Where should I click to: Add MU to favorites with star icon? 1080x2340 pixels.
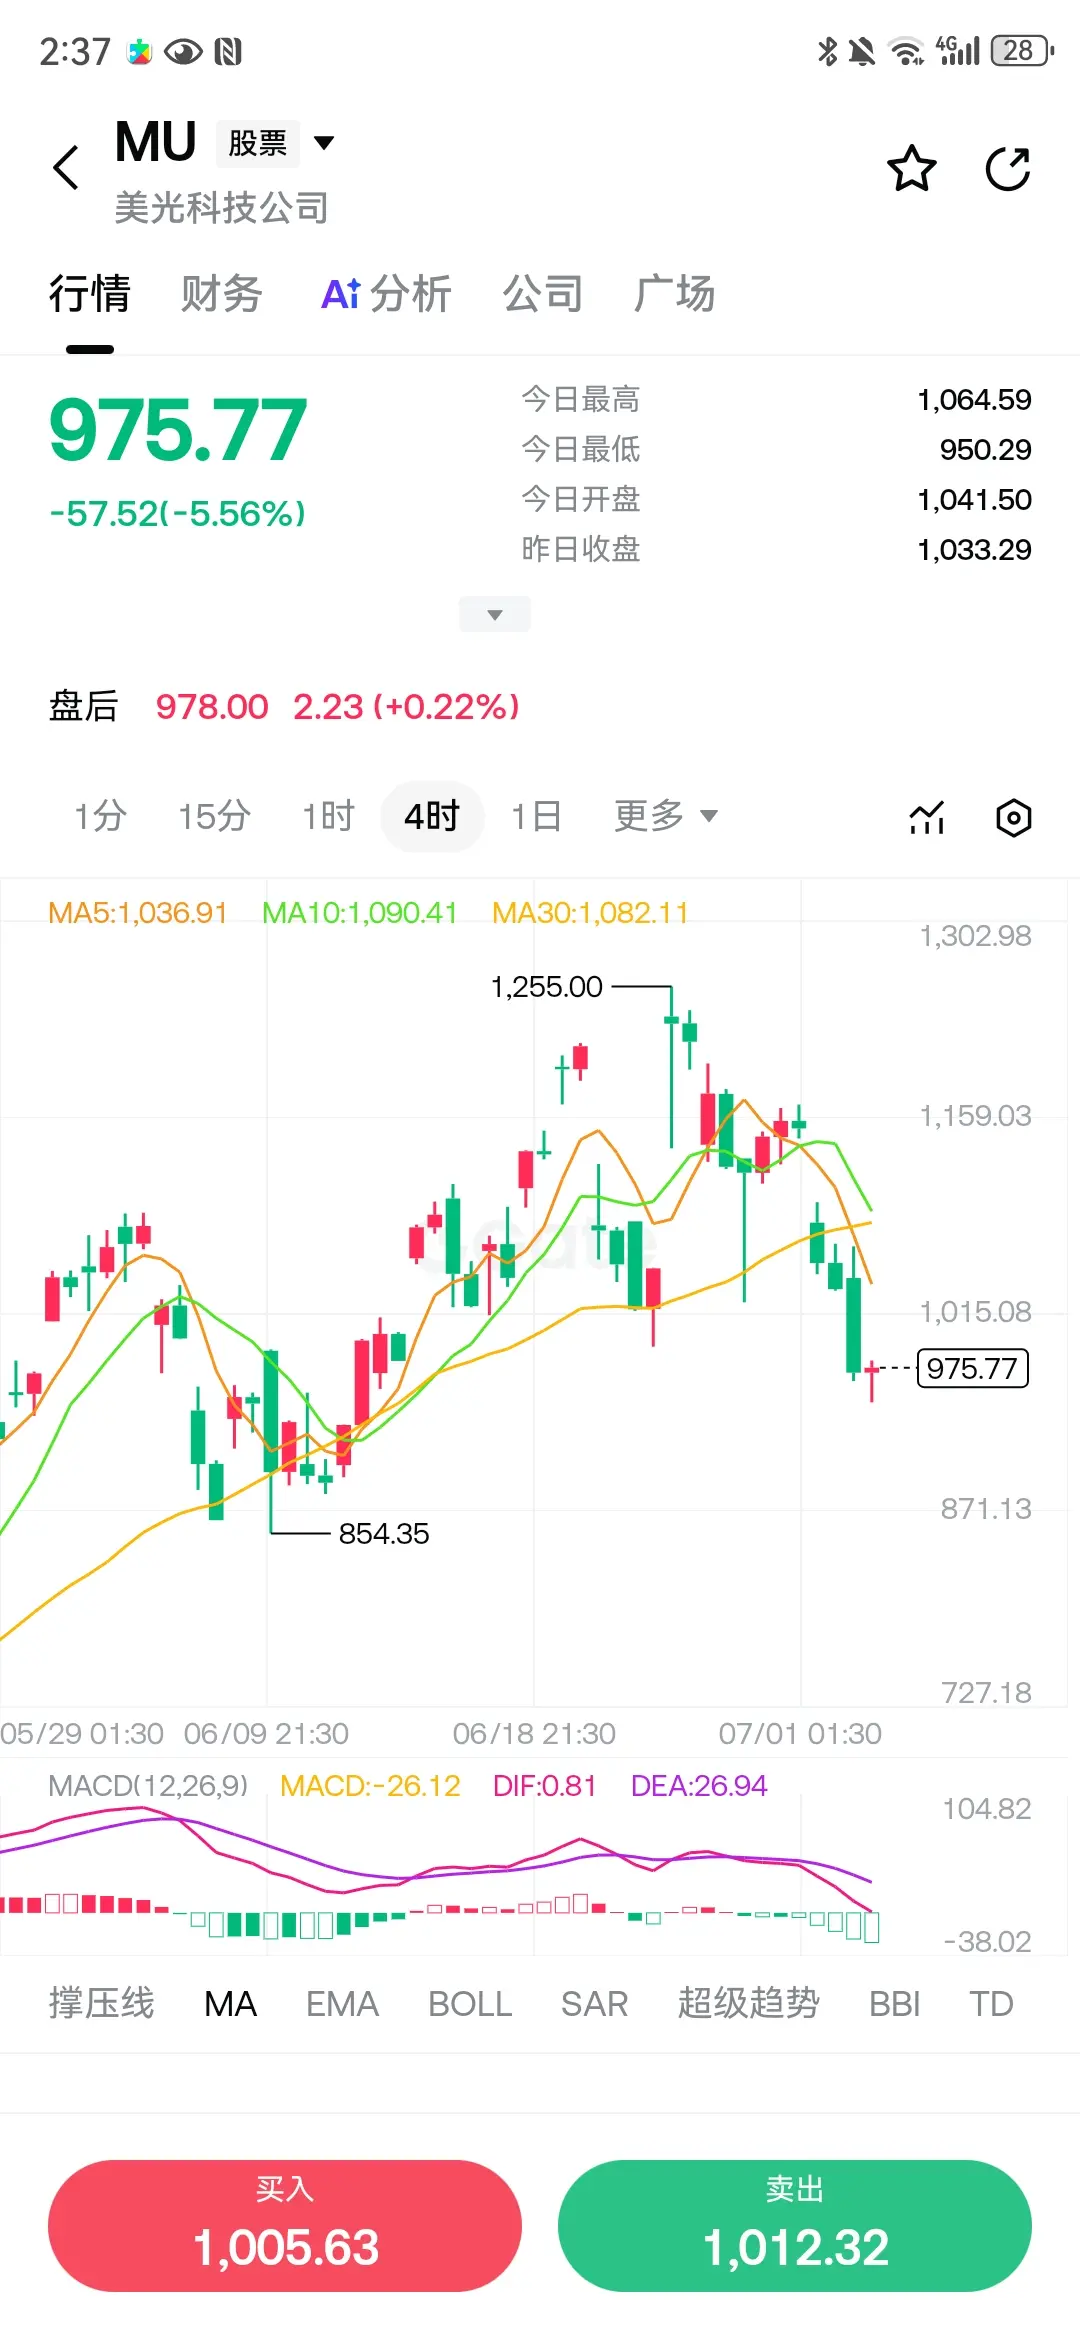coord(912,168)
